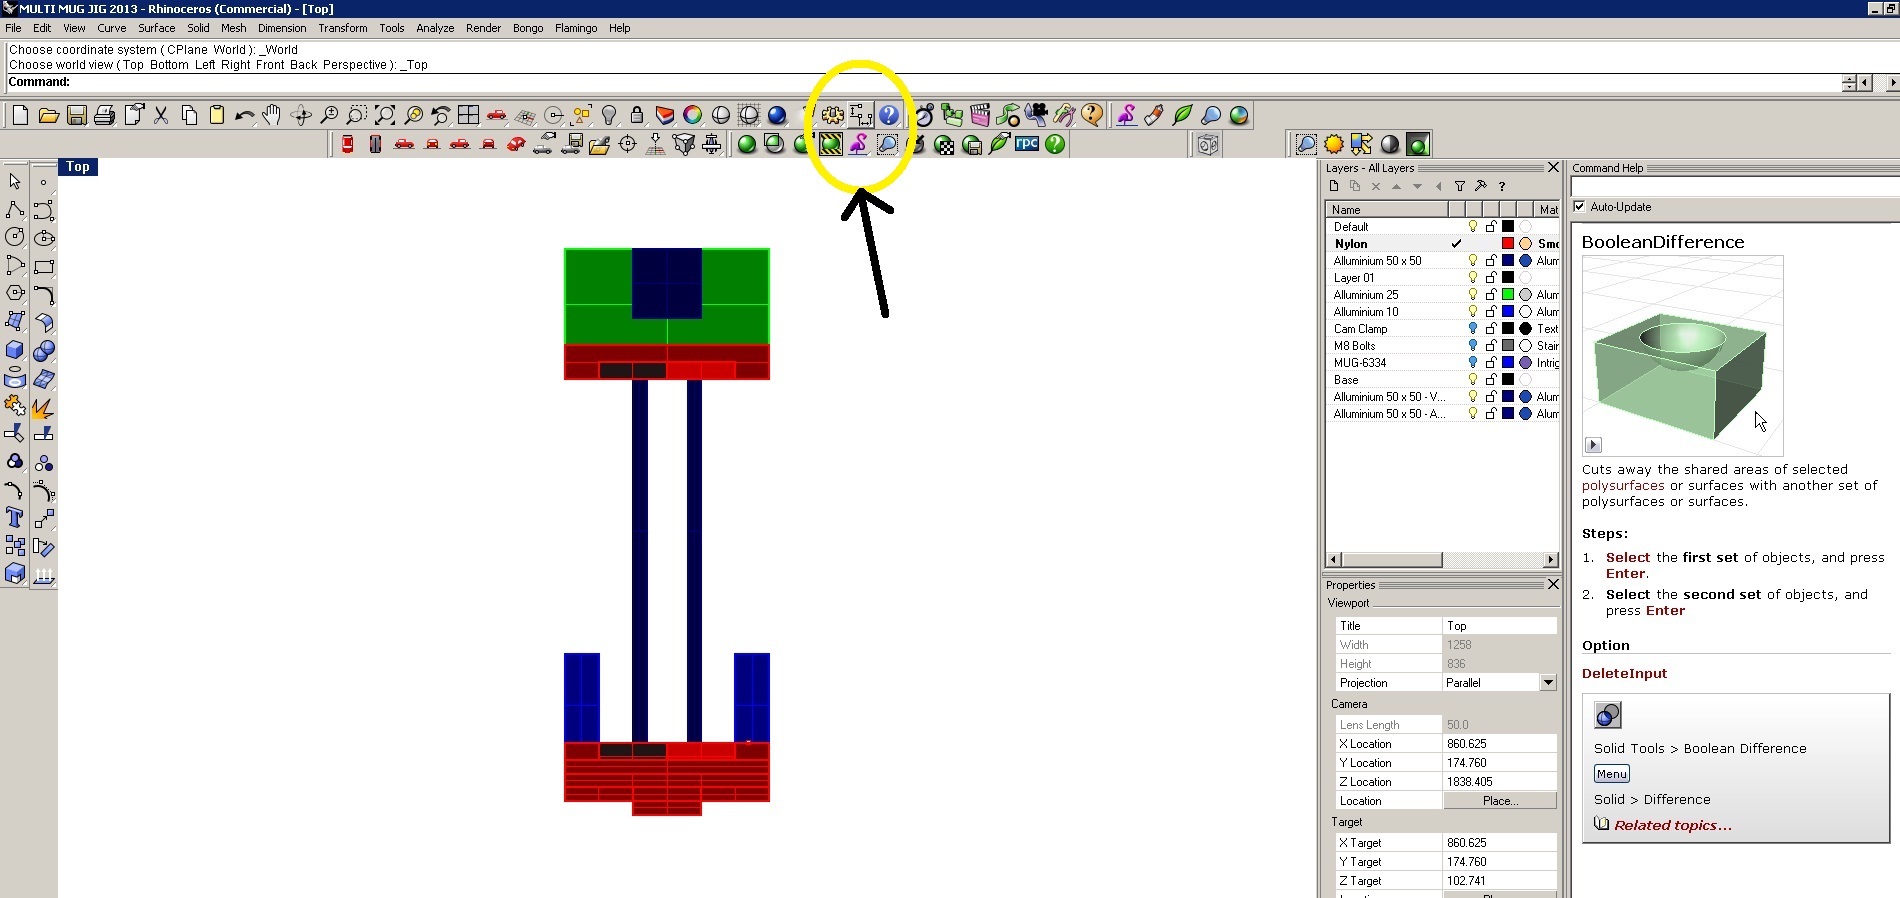Click the viewport Title field showing Top
This screenshot has width=1900, height=898.
click(1500, 626)
